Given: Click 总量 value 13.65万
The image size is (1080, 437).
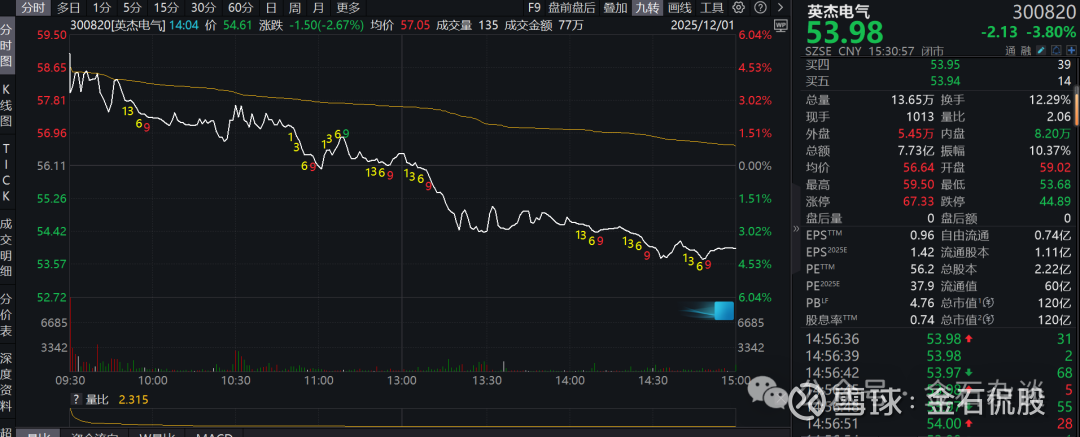Looking at the screenshot, I should (x=913, y=100).
